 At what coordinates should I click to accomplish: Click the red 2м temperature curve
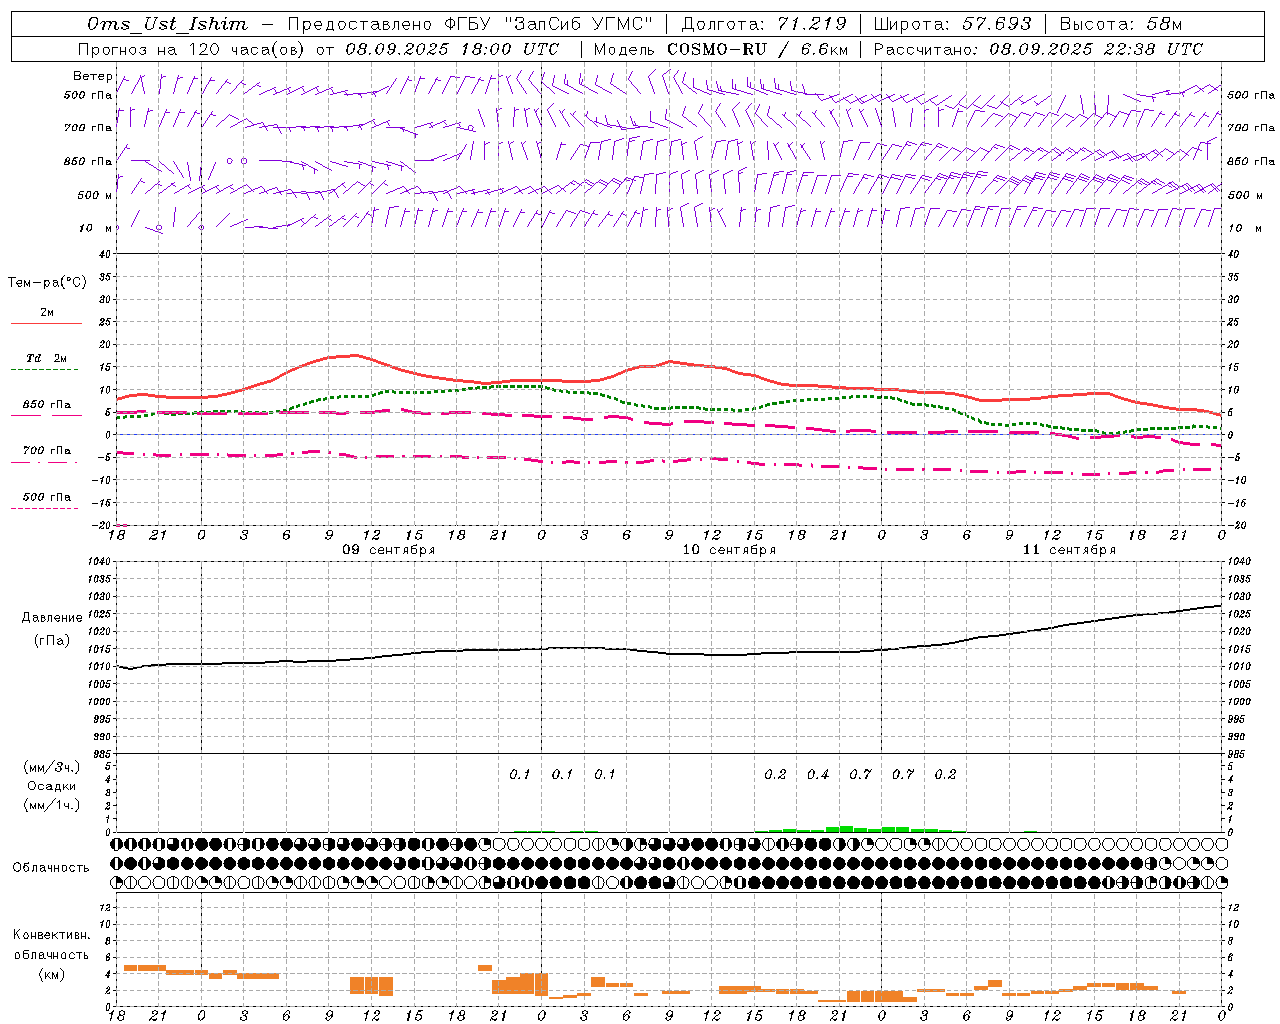670,362
